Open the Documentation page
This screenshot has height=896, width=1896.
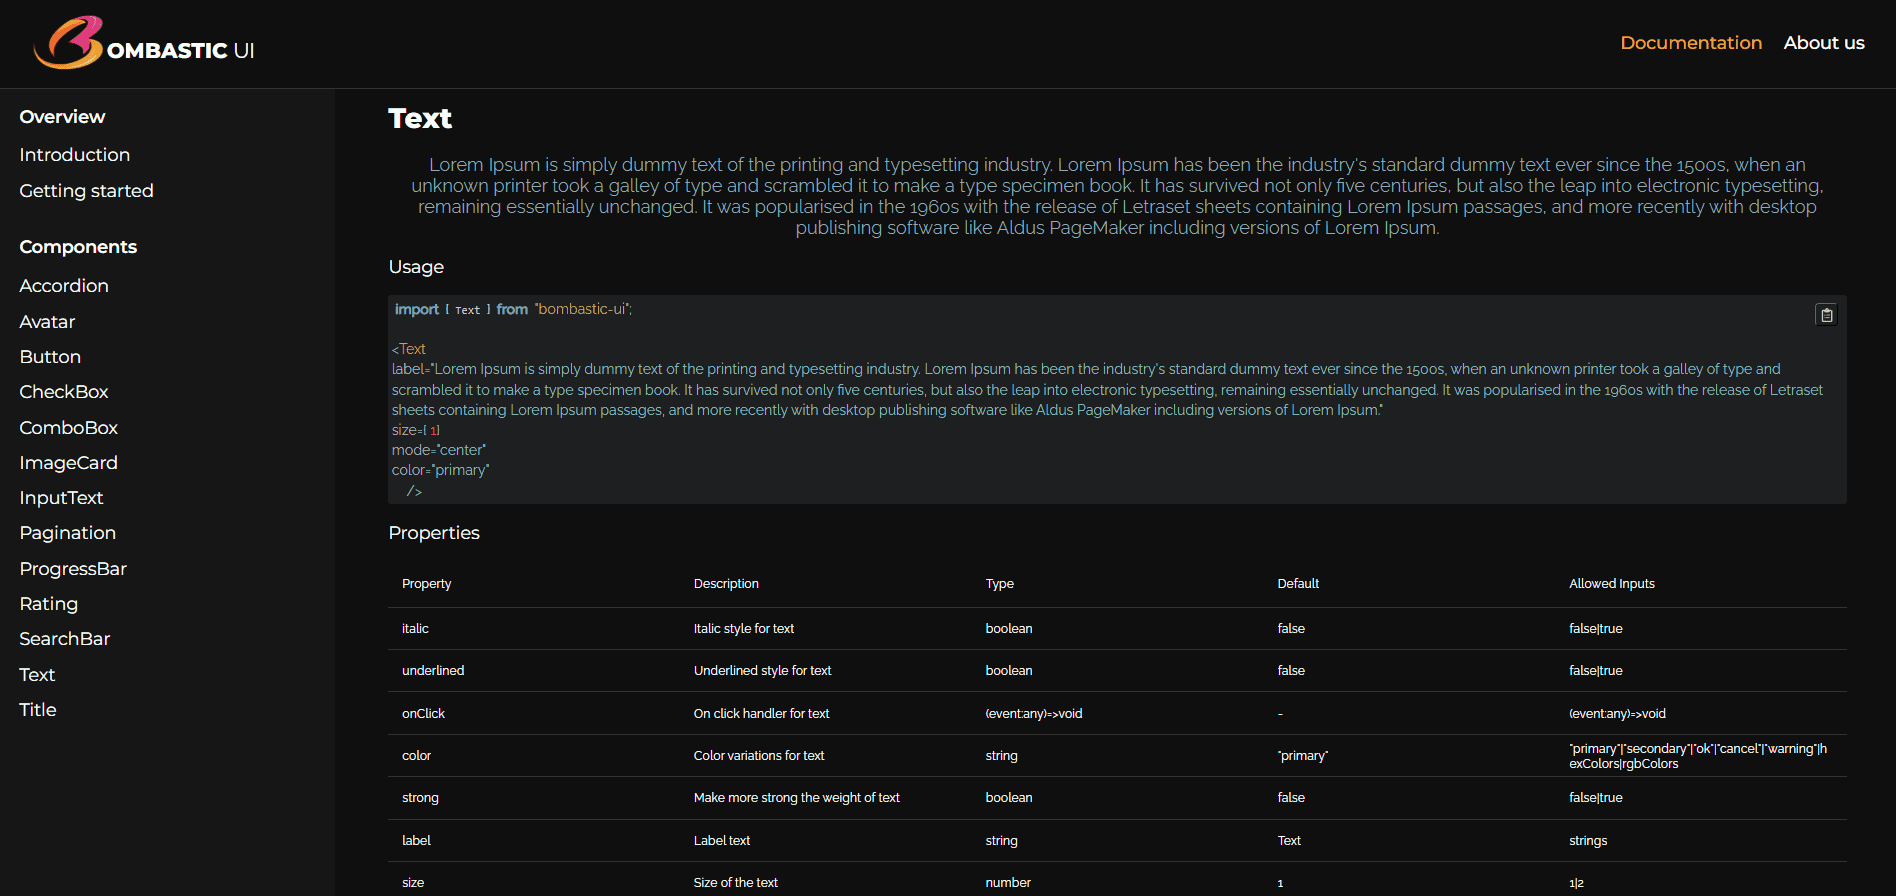(1691, 43)
